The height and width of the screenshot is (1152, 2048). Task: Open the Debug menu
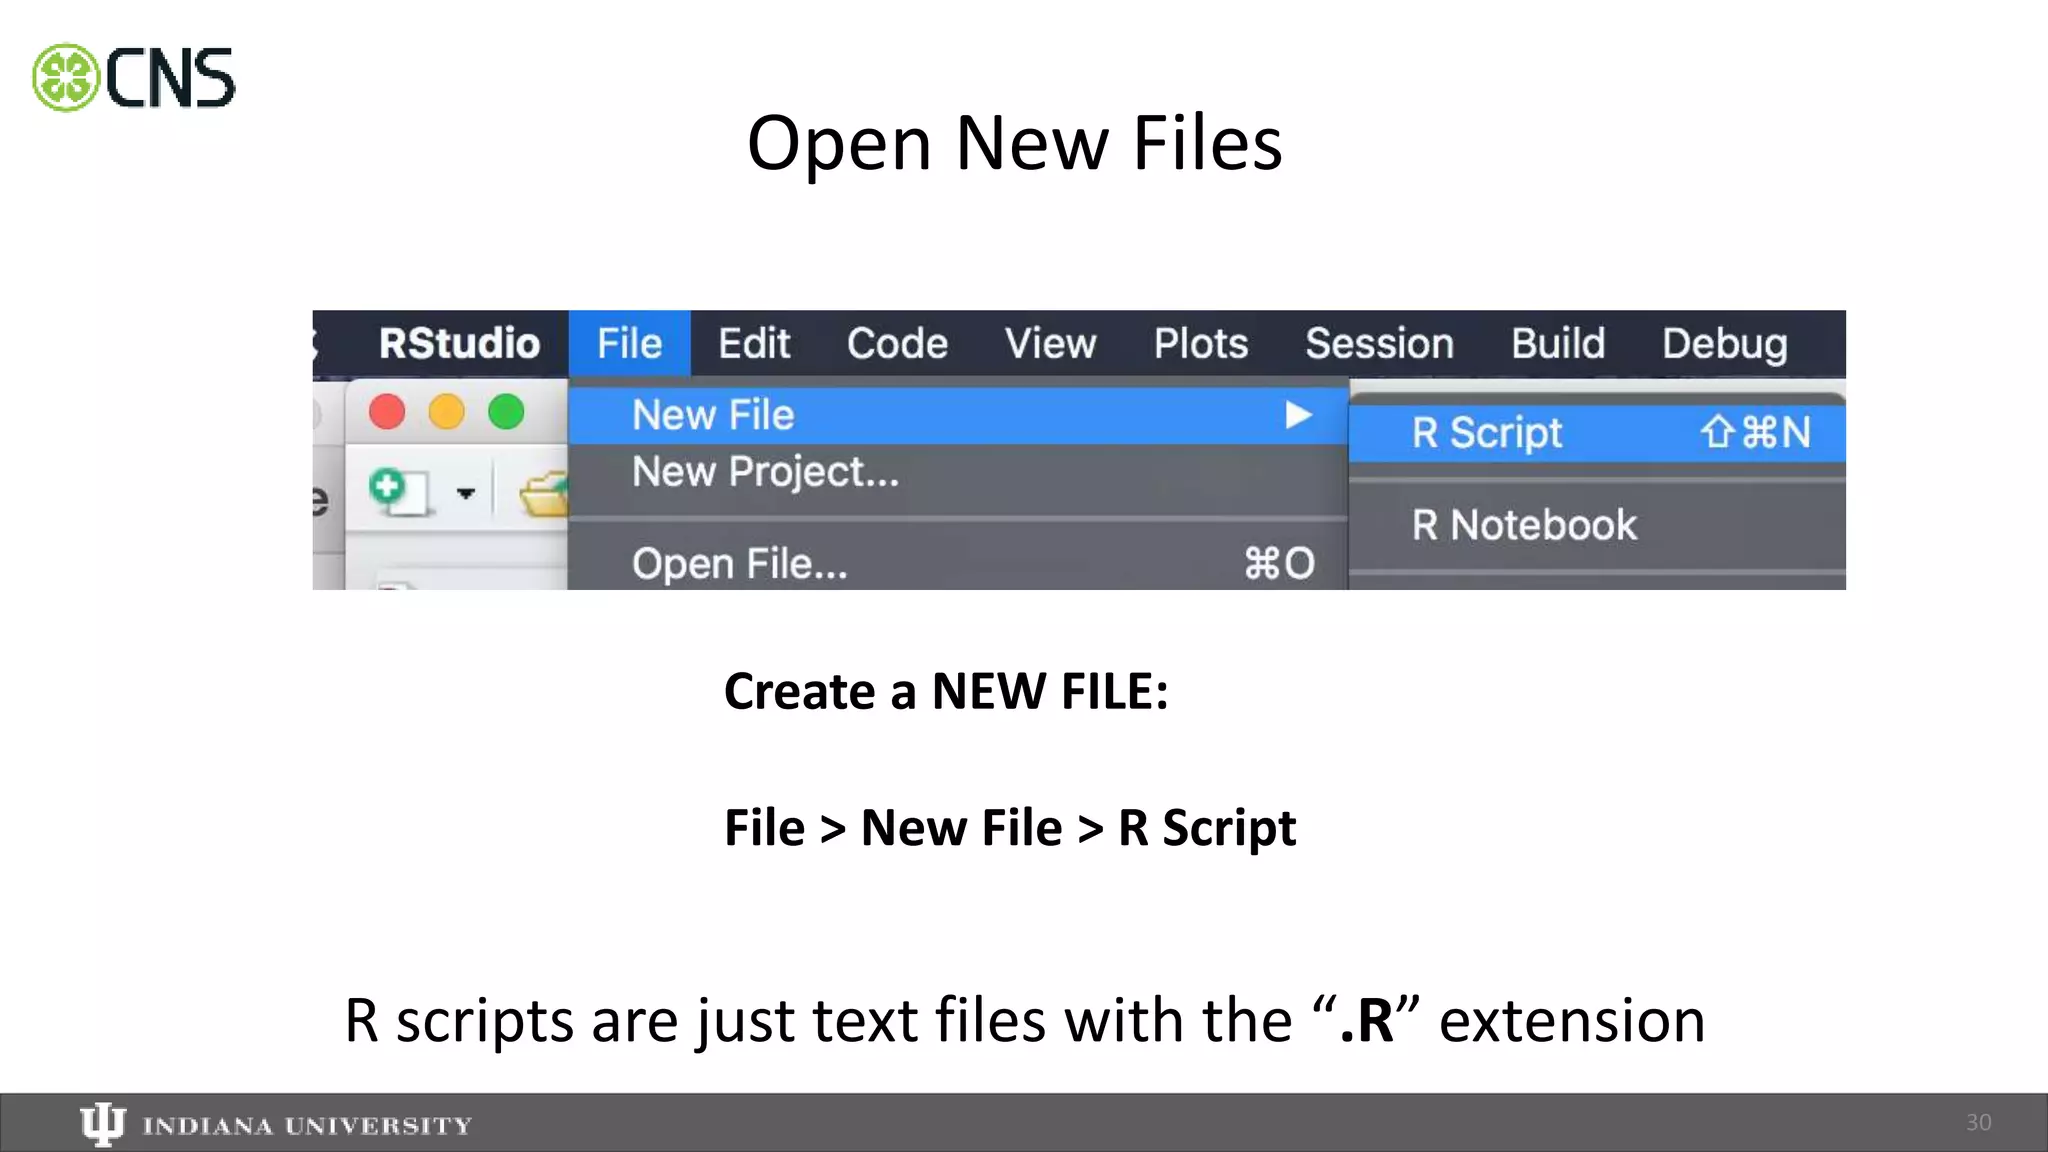pyautogui.click(x=1724, y=344)
